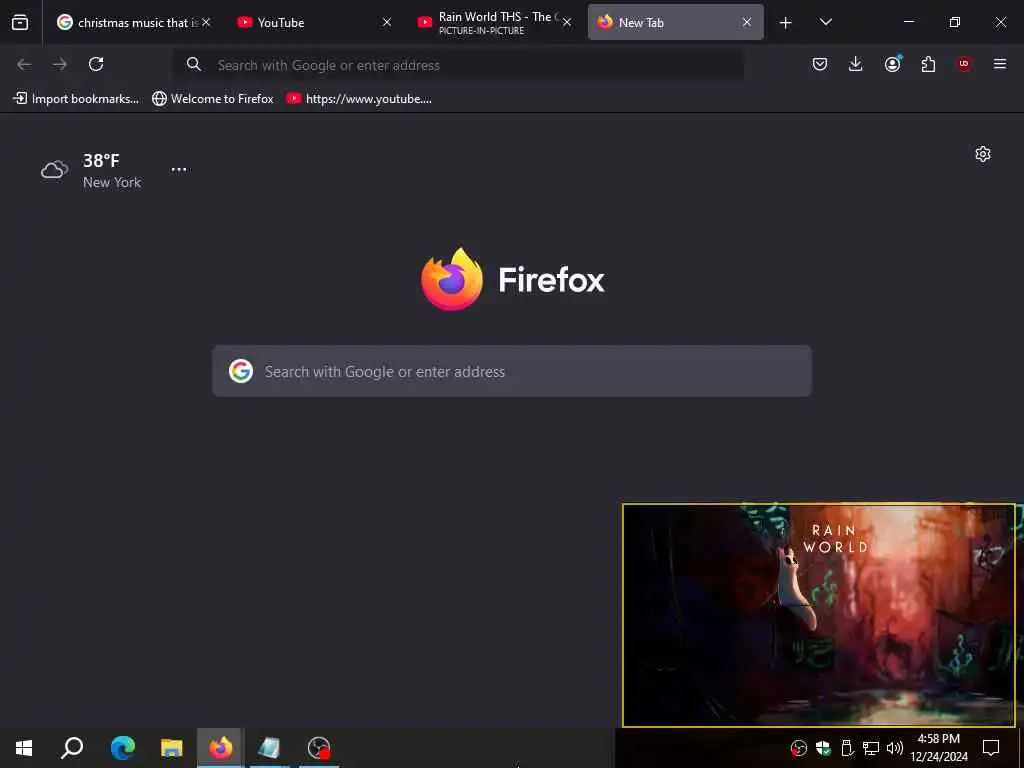Open the Firefox application menu
1024x768 pixels.
pos(1000,64)
